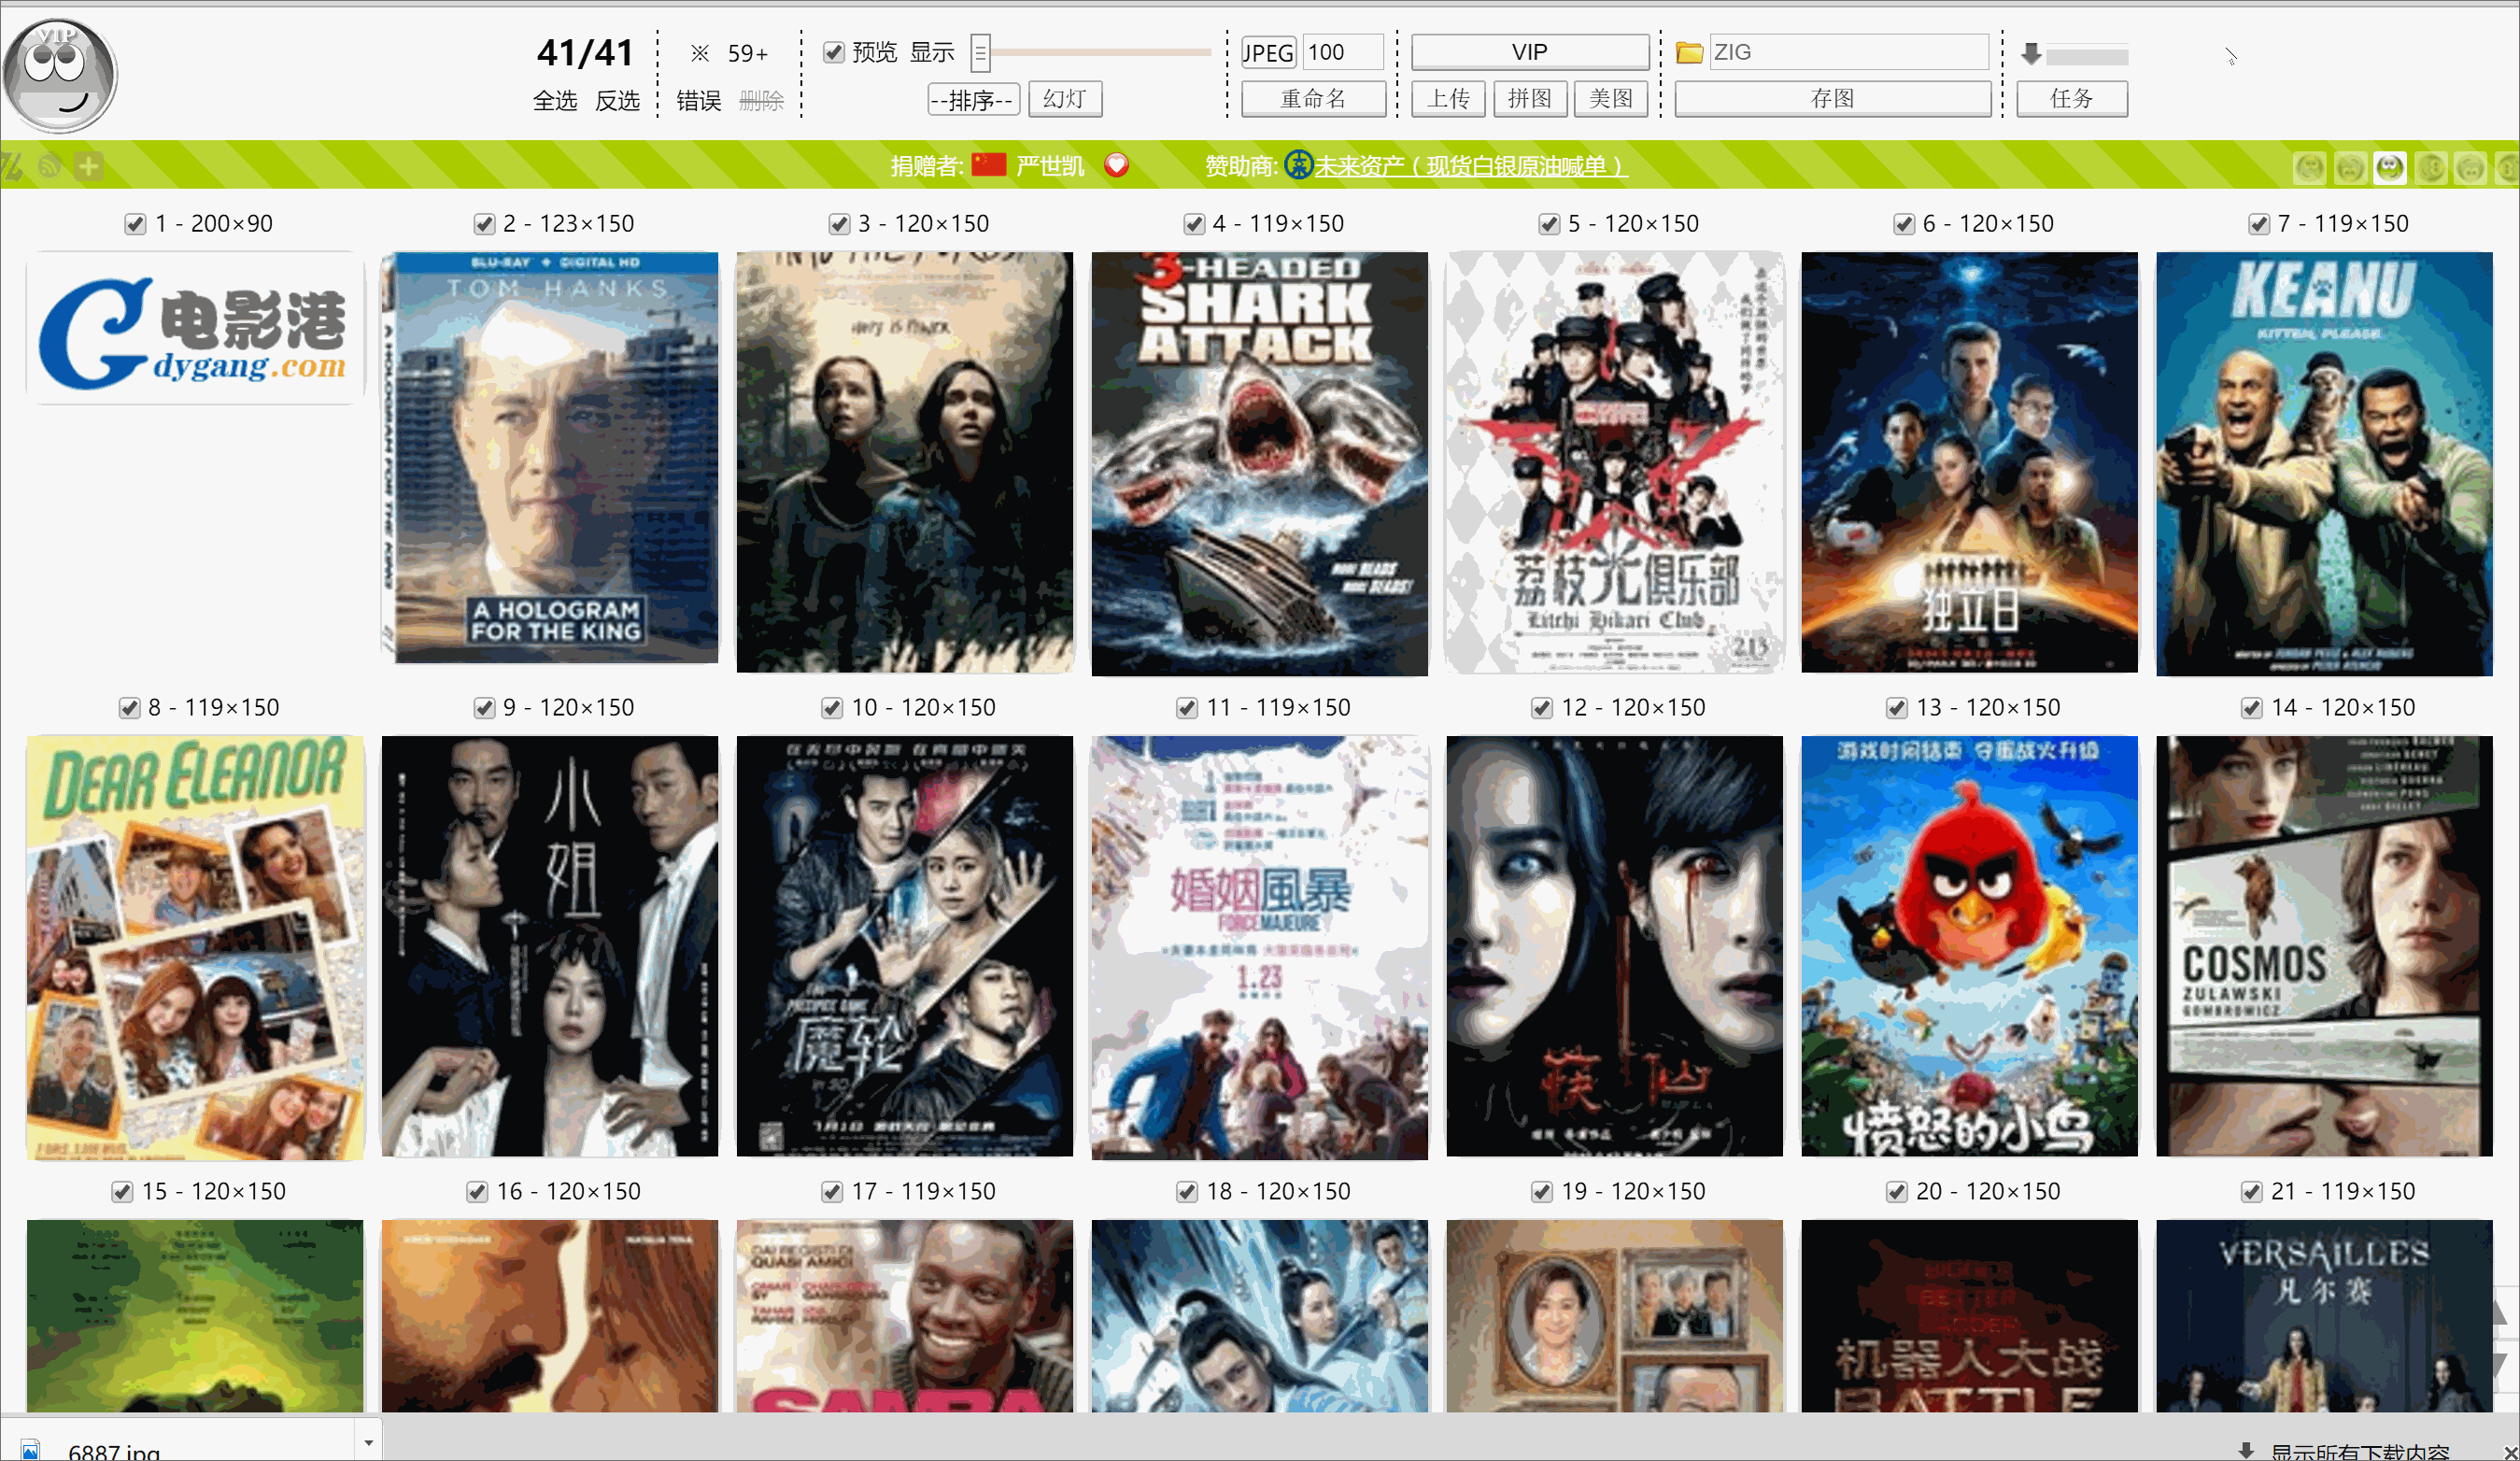The width and height of the screenshot is (2520, 1461).
Task: Click the 上传 upload button
Action: point(1448,99)
